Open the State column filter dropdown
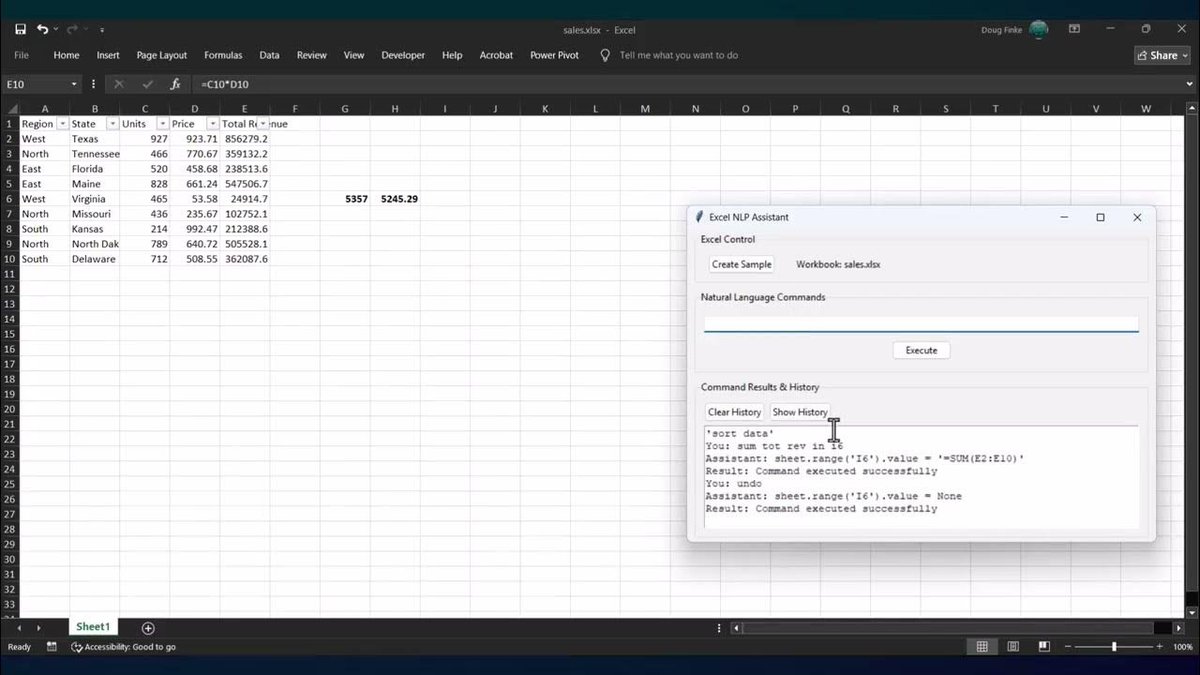1200x675 pixels. 112,124
